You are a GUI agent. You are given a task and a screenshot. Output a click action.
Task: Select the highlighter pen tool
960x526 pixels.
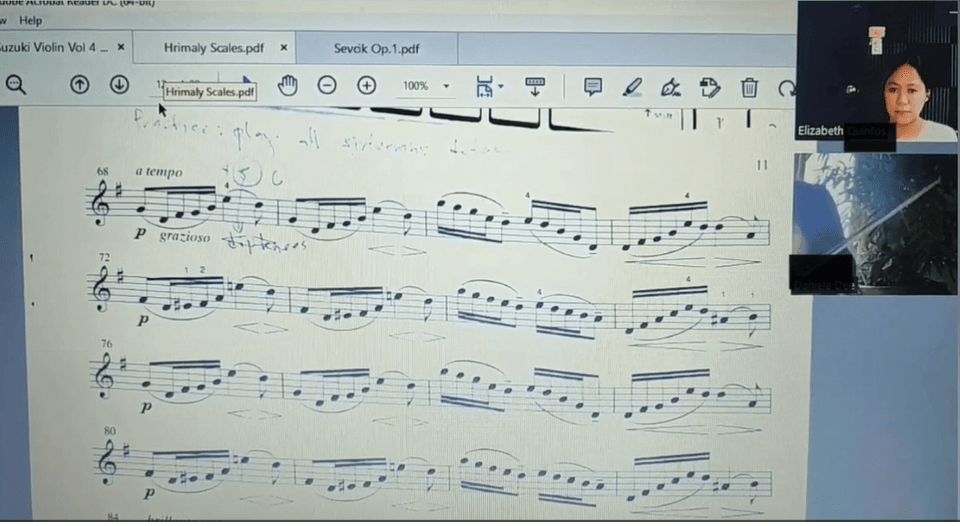click(x=632, y=87)
